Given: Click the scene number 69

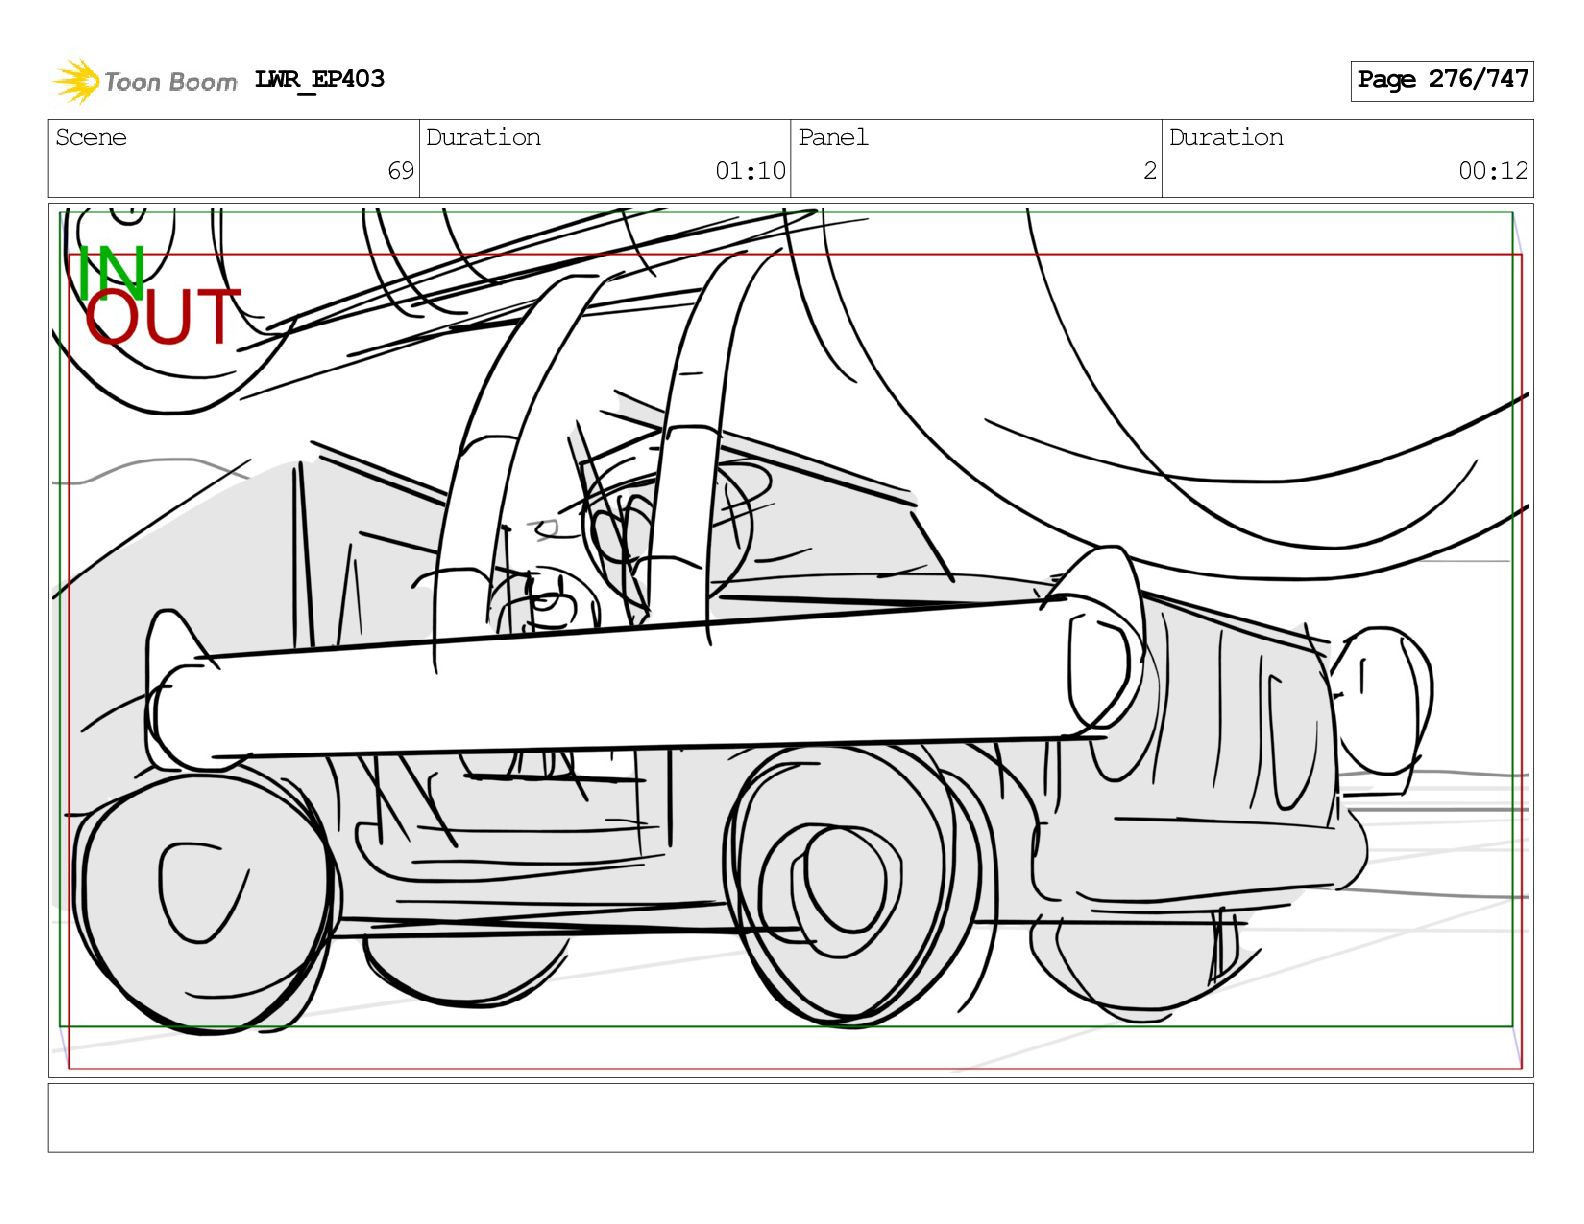Looking at the screenshot, I should coord(400,171).
